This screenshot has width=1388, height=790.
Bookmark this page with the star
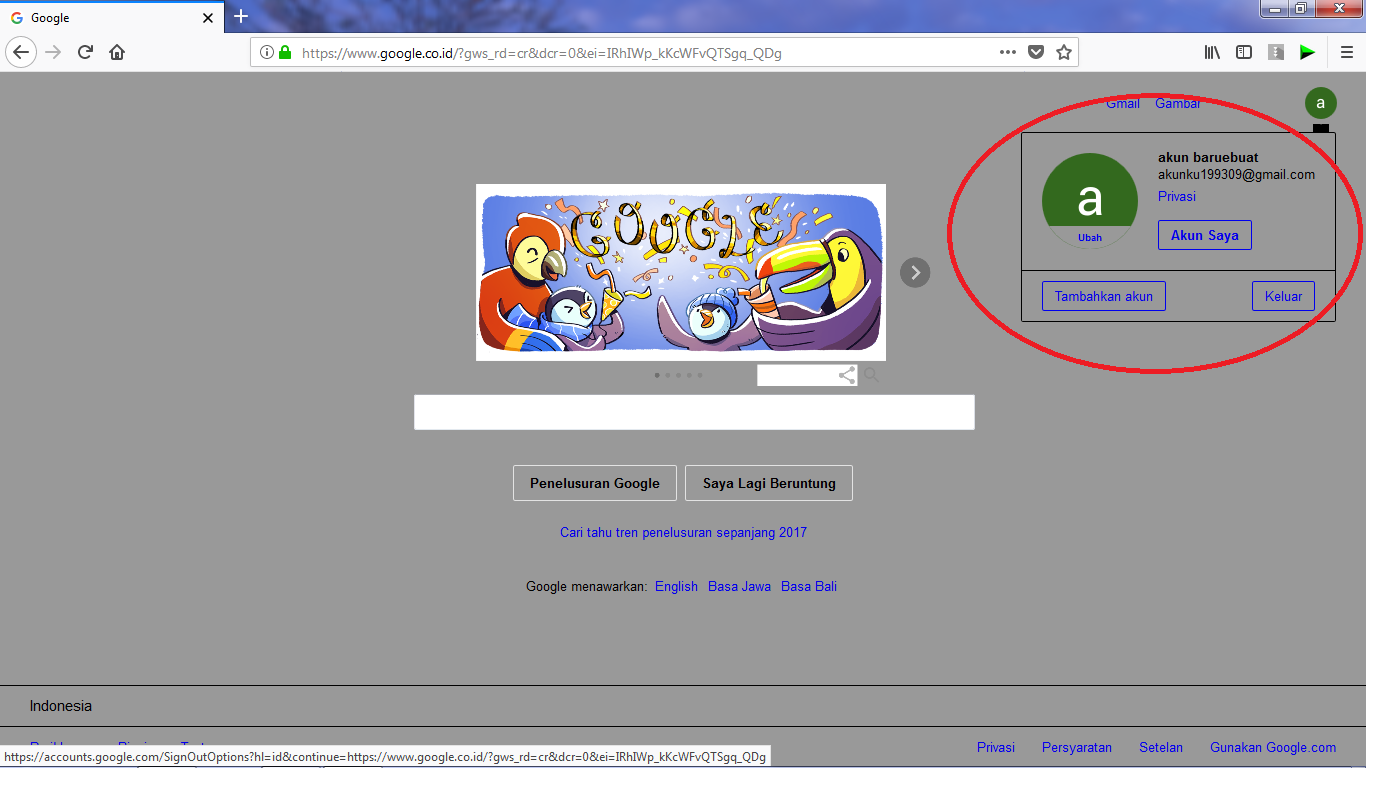pos(1065,51)
